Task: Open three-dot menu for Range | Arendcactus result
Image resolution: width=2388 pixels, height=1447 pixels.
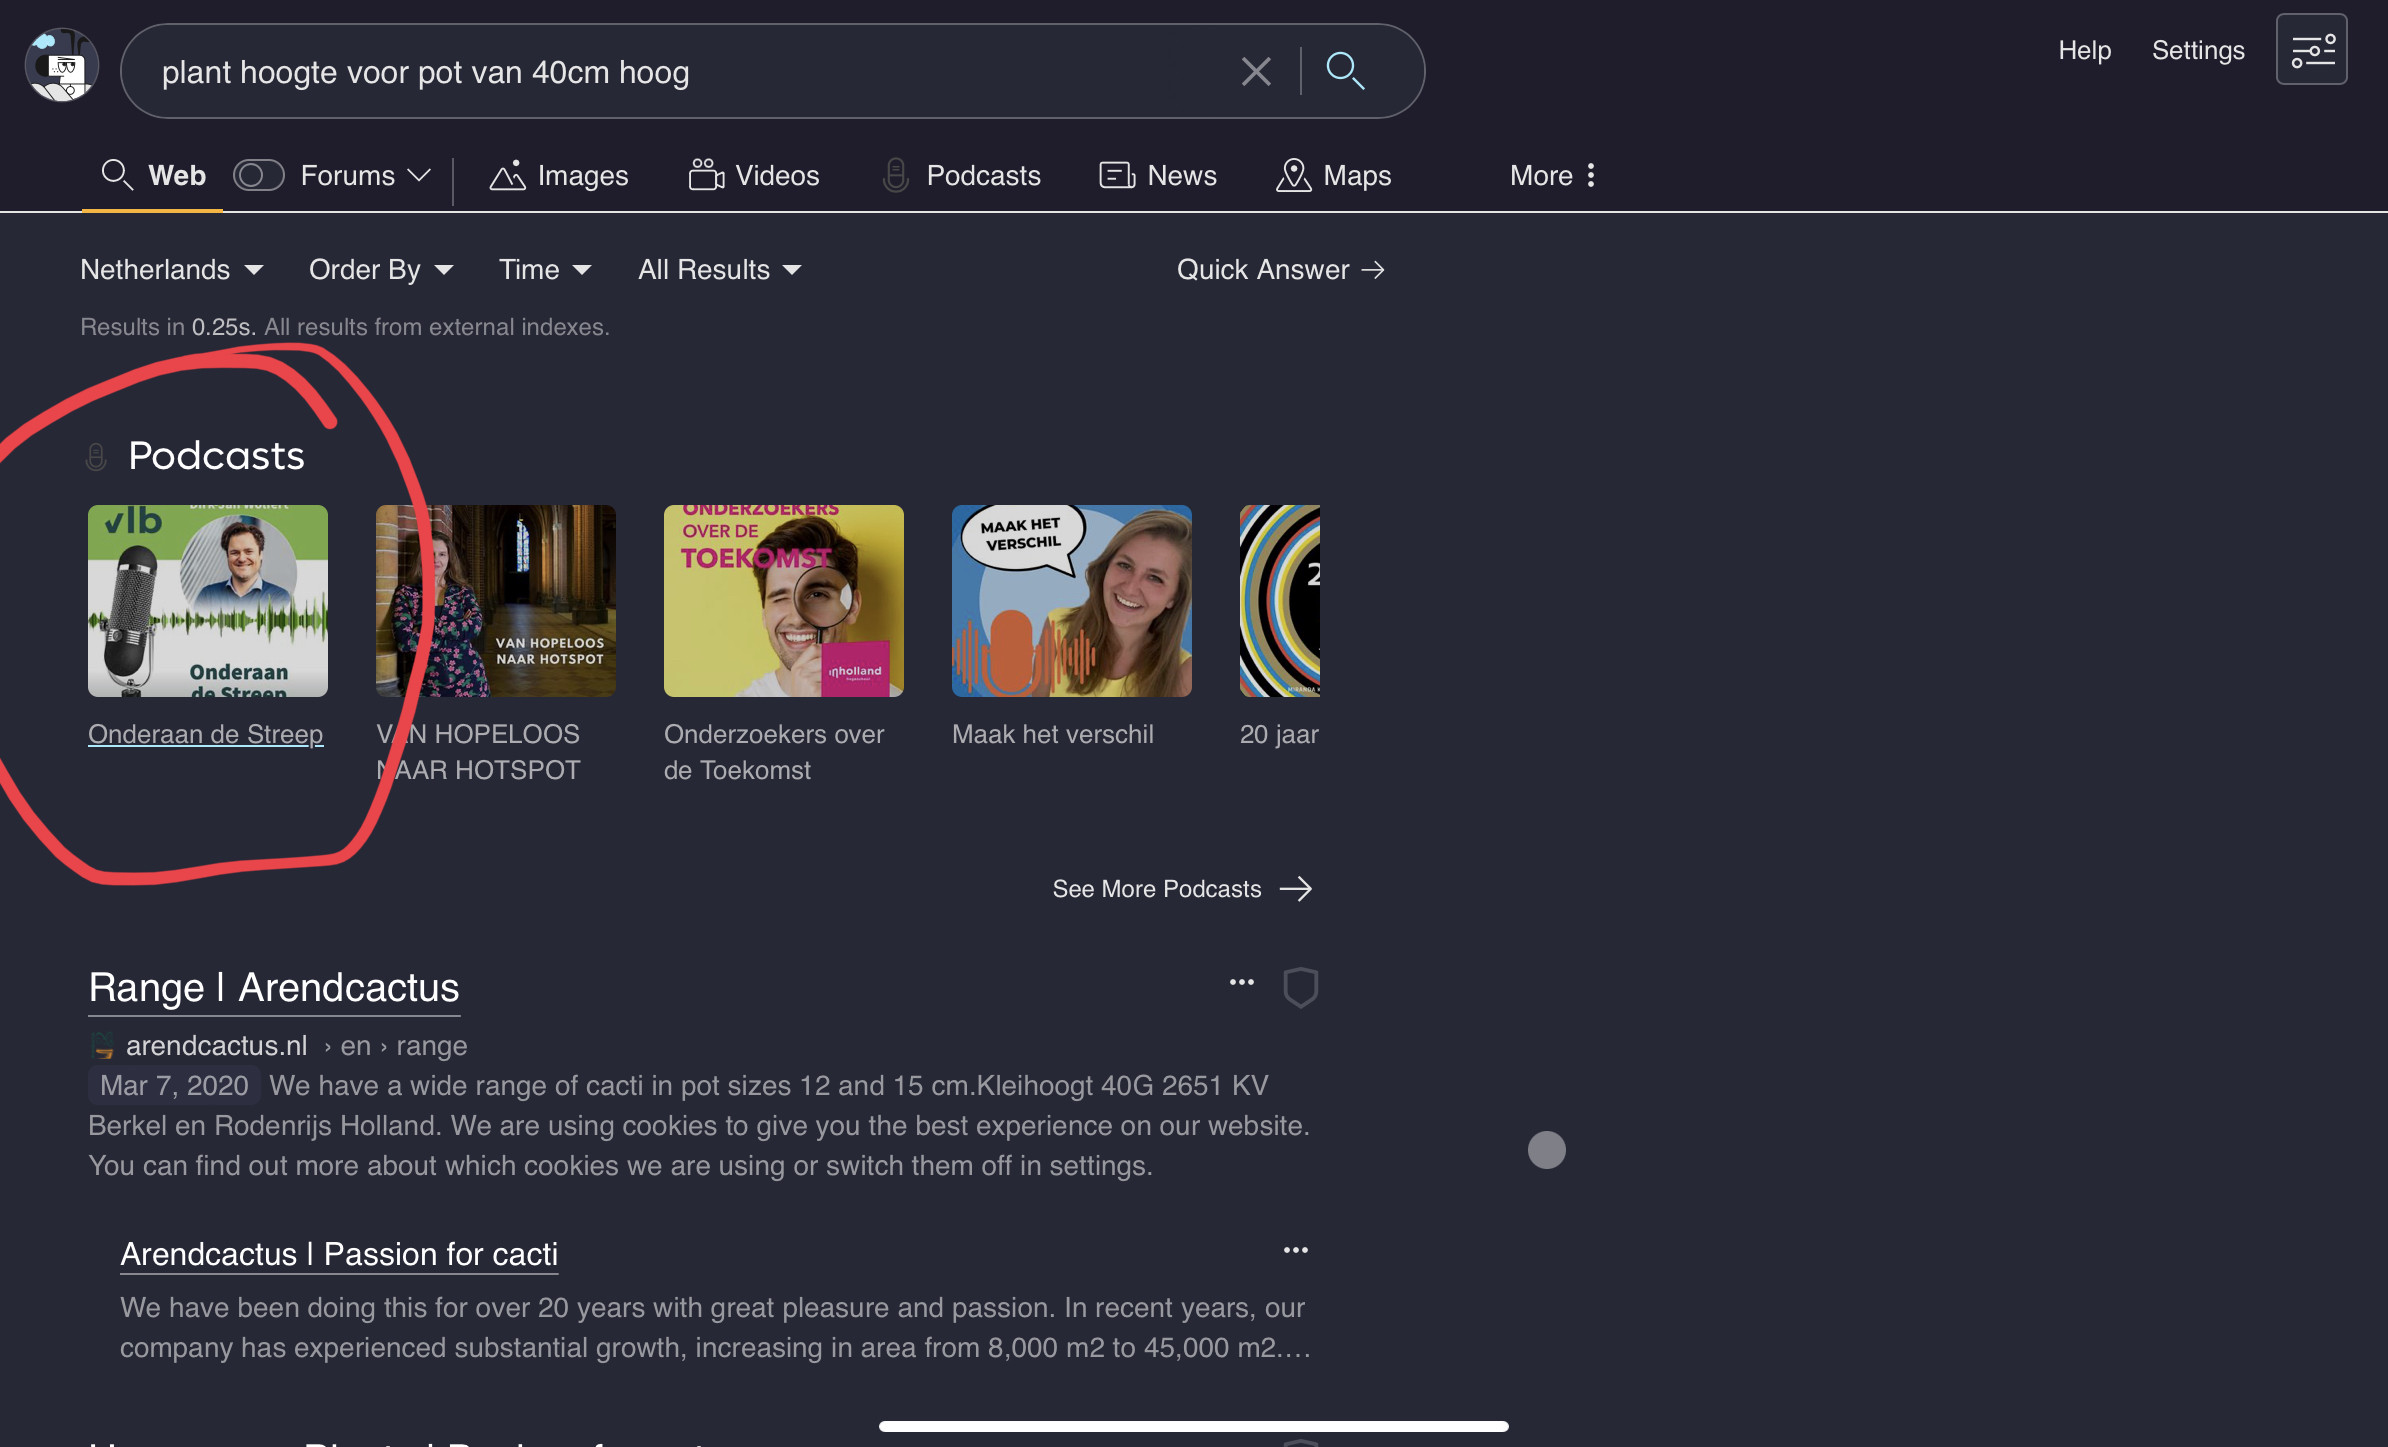Action: point(1241,982)
